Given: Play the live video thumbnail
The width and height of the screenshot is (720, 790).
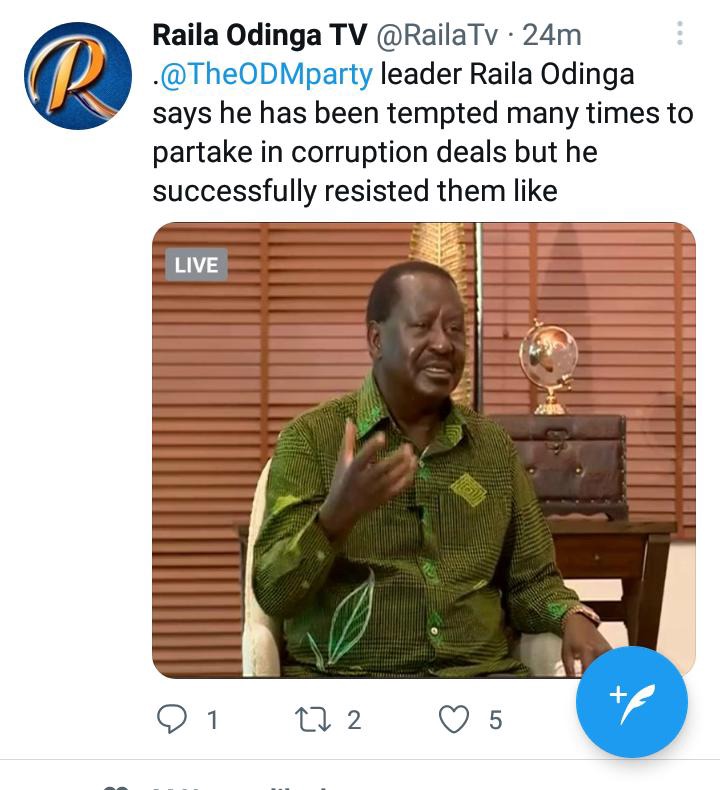Looking at the screenshot, I should [x=424, y=450].
